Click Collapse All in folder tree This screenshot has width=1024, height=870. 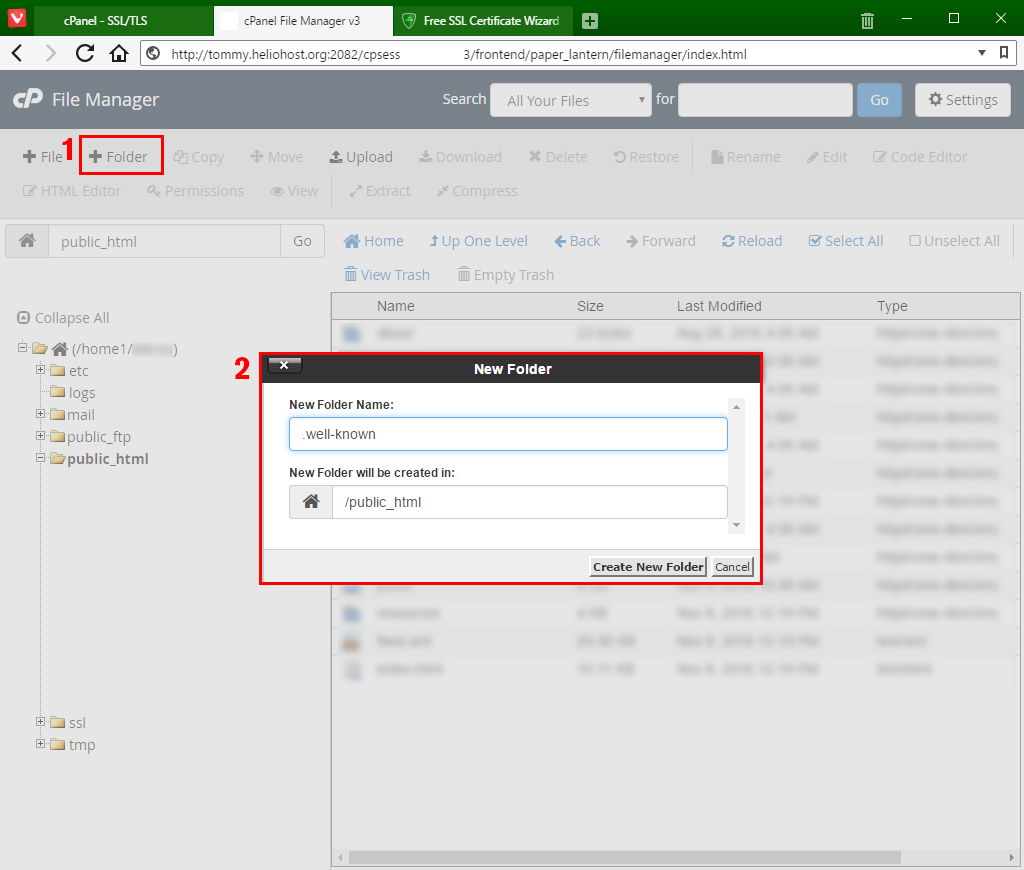pos(63,318)
